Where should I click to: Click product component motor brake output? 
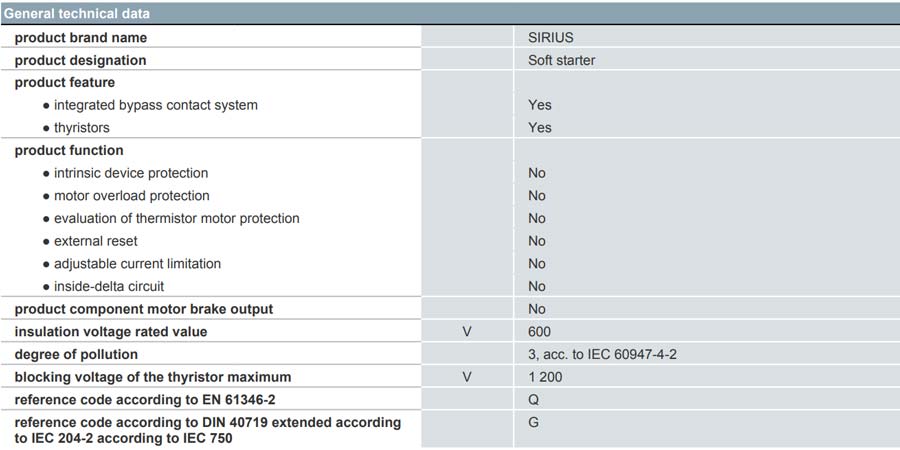click(143, 309)
